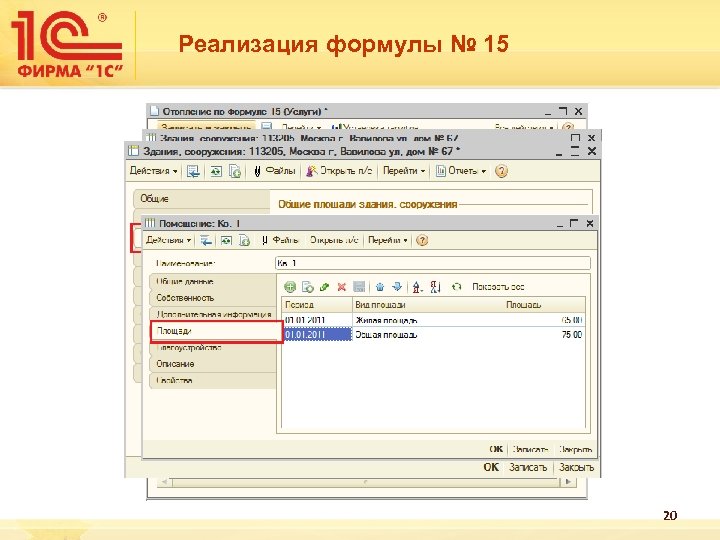The image size is (720, 540).
Task: Click Закрыть in Помещение window
Action: pos(575,450)
